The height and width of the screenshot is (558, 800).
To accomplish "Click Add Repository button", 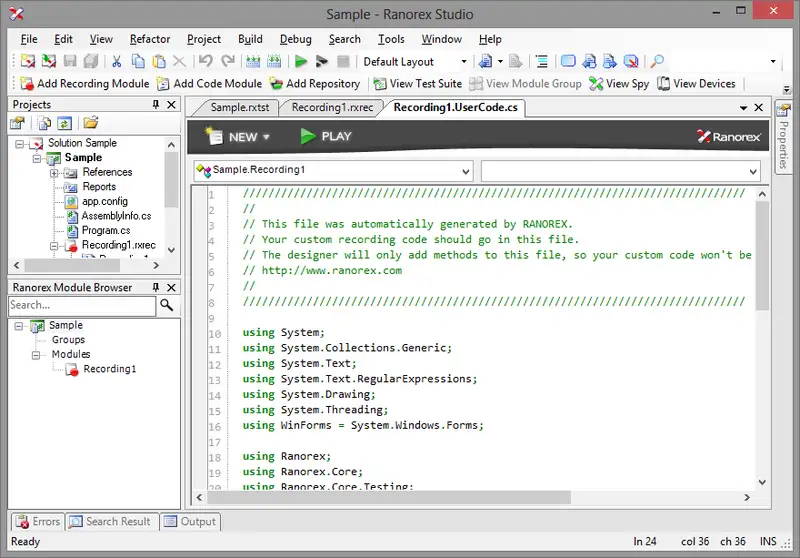I will click(x=315, y=84).
